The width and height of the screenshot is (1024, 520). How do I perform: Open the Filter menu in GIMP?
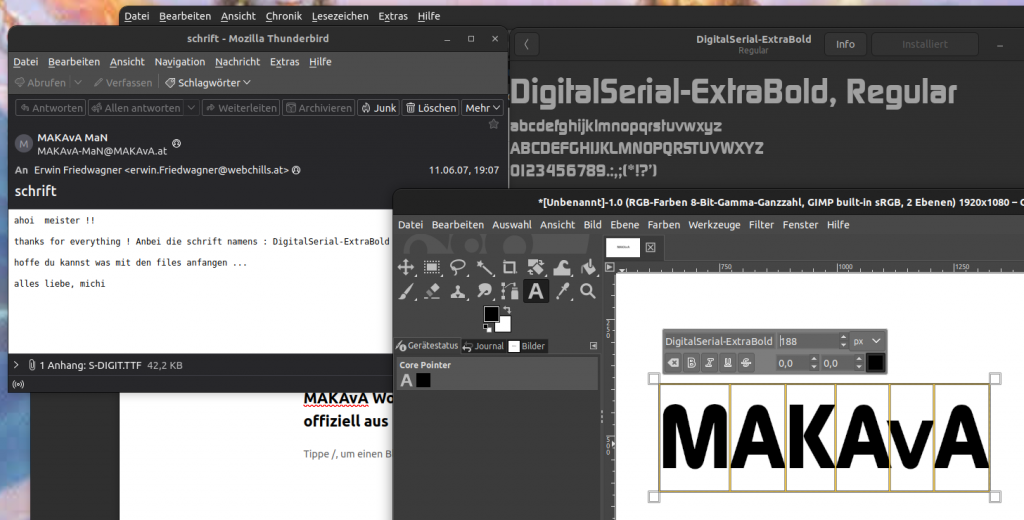point(761,225)
